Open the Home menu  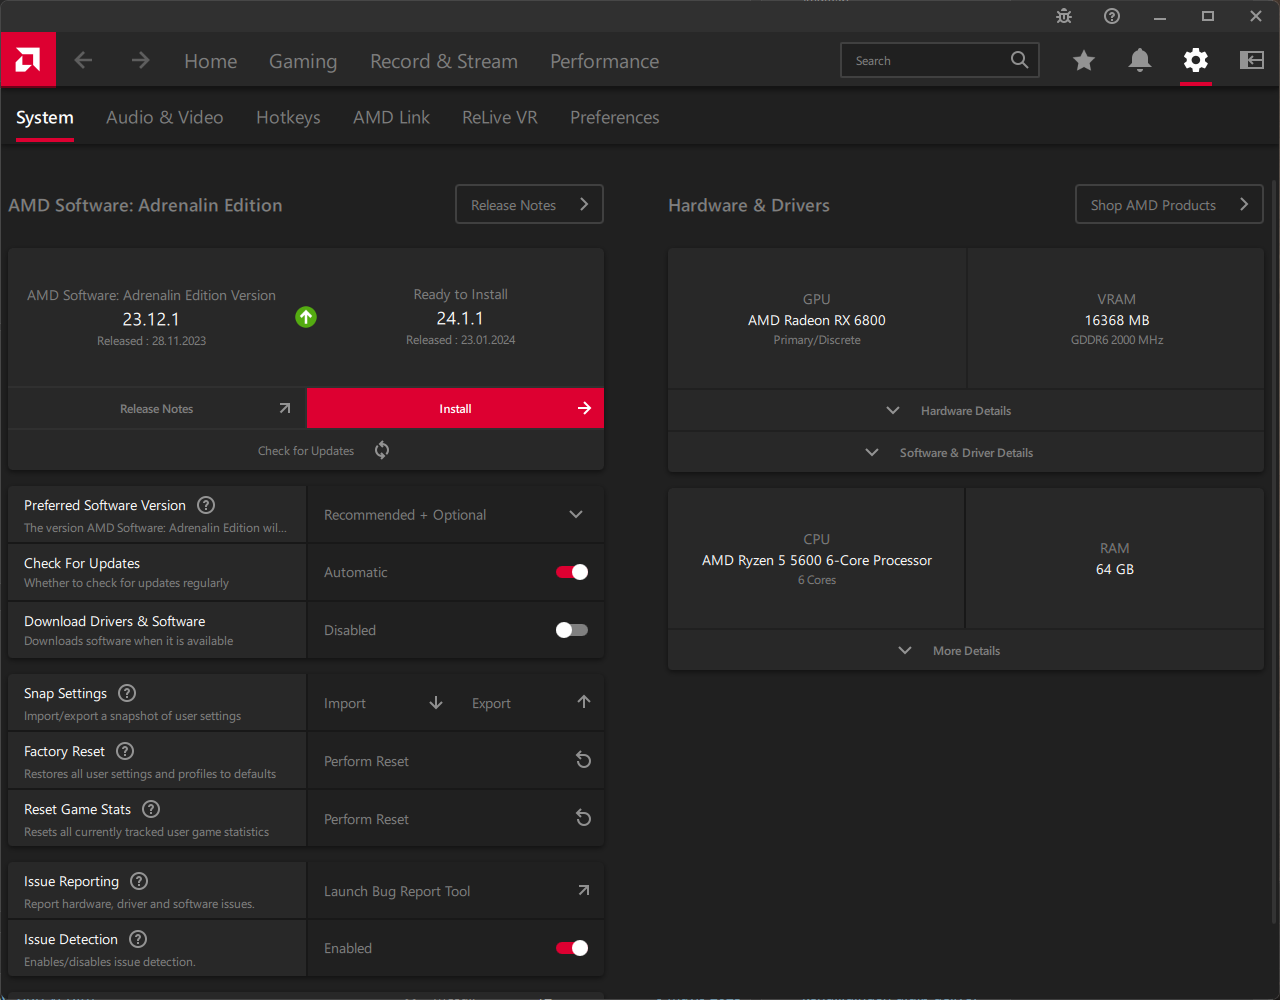211,61
